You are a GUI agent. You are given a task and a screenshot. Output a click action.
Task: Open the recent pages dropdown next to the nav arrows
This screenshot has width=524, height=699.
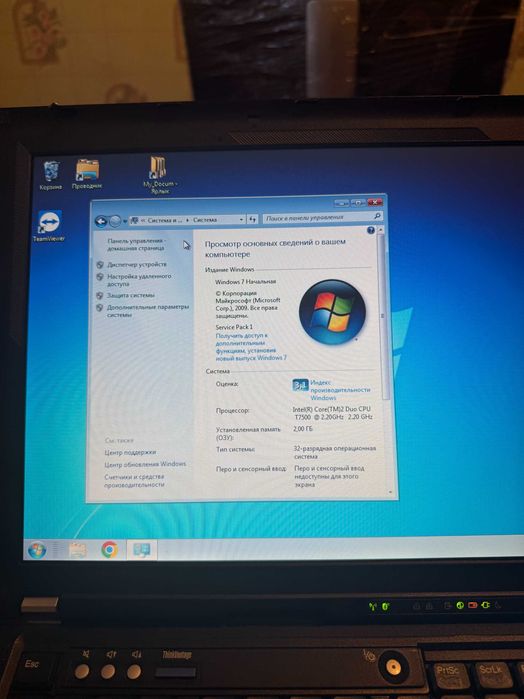(125, 221)
